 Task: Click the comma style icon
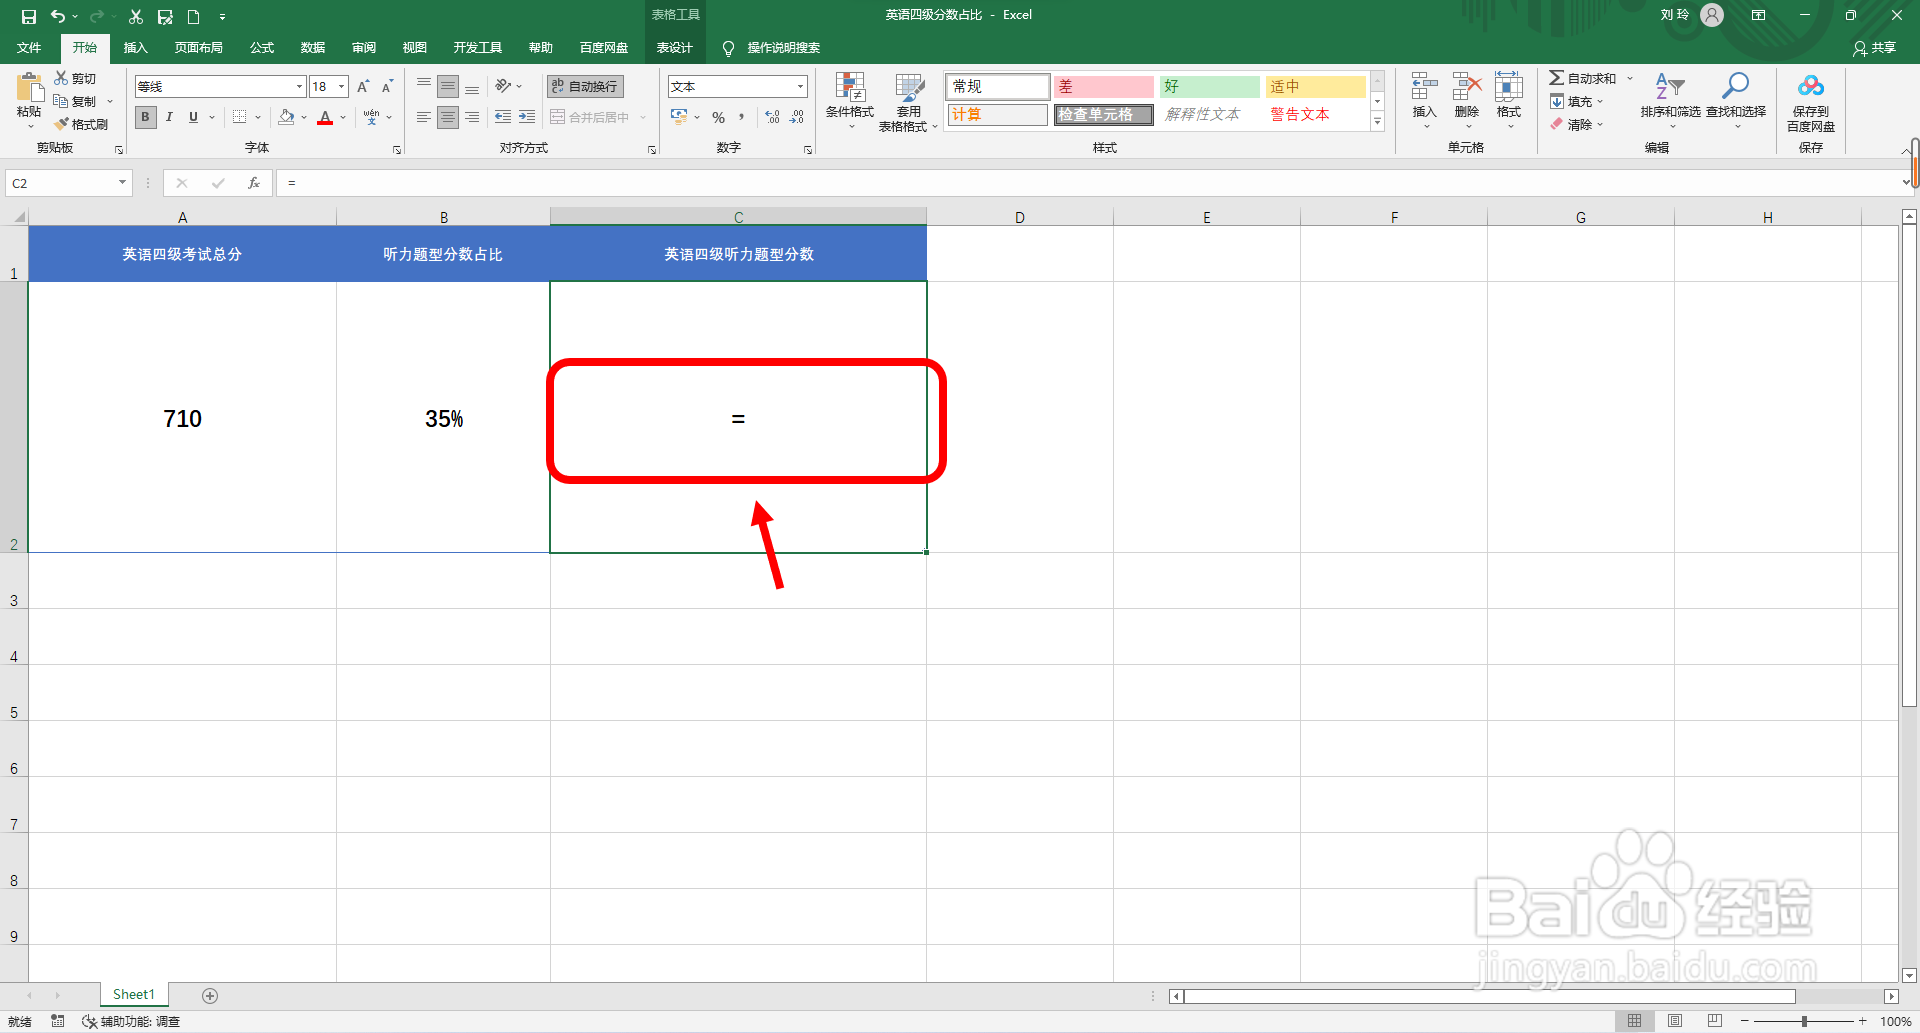tap(742, 117)
